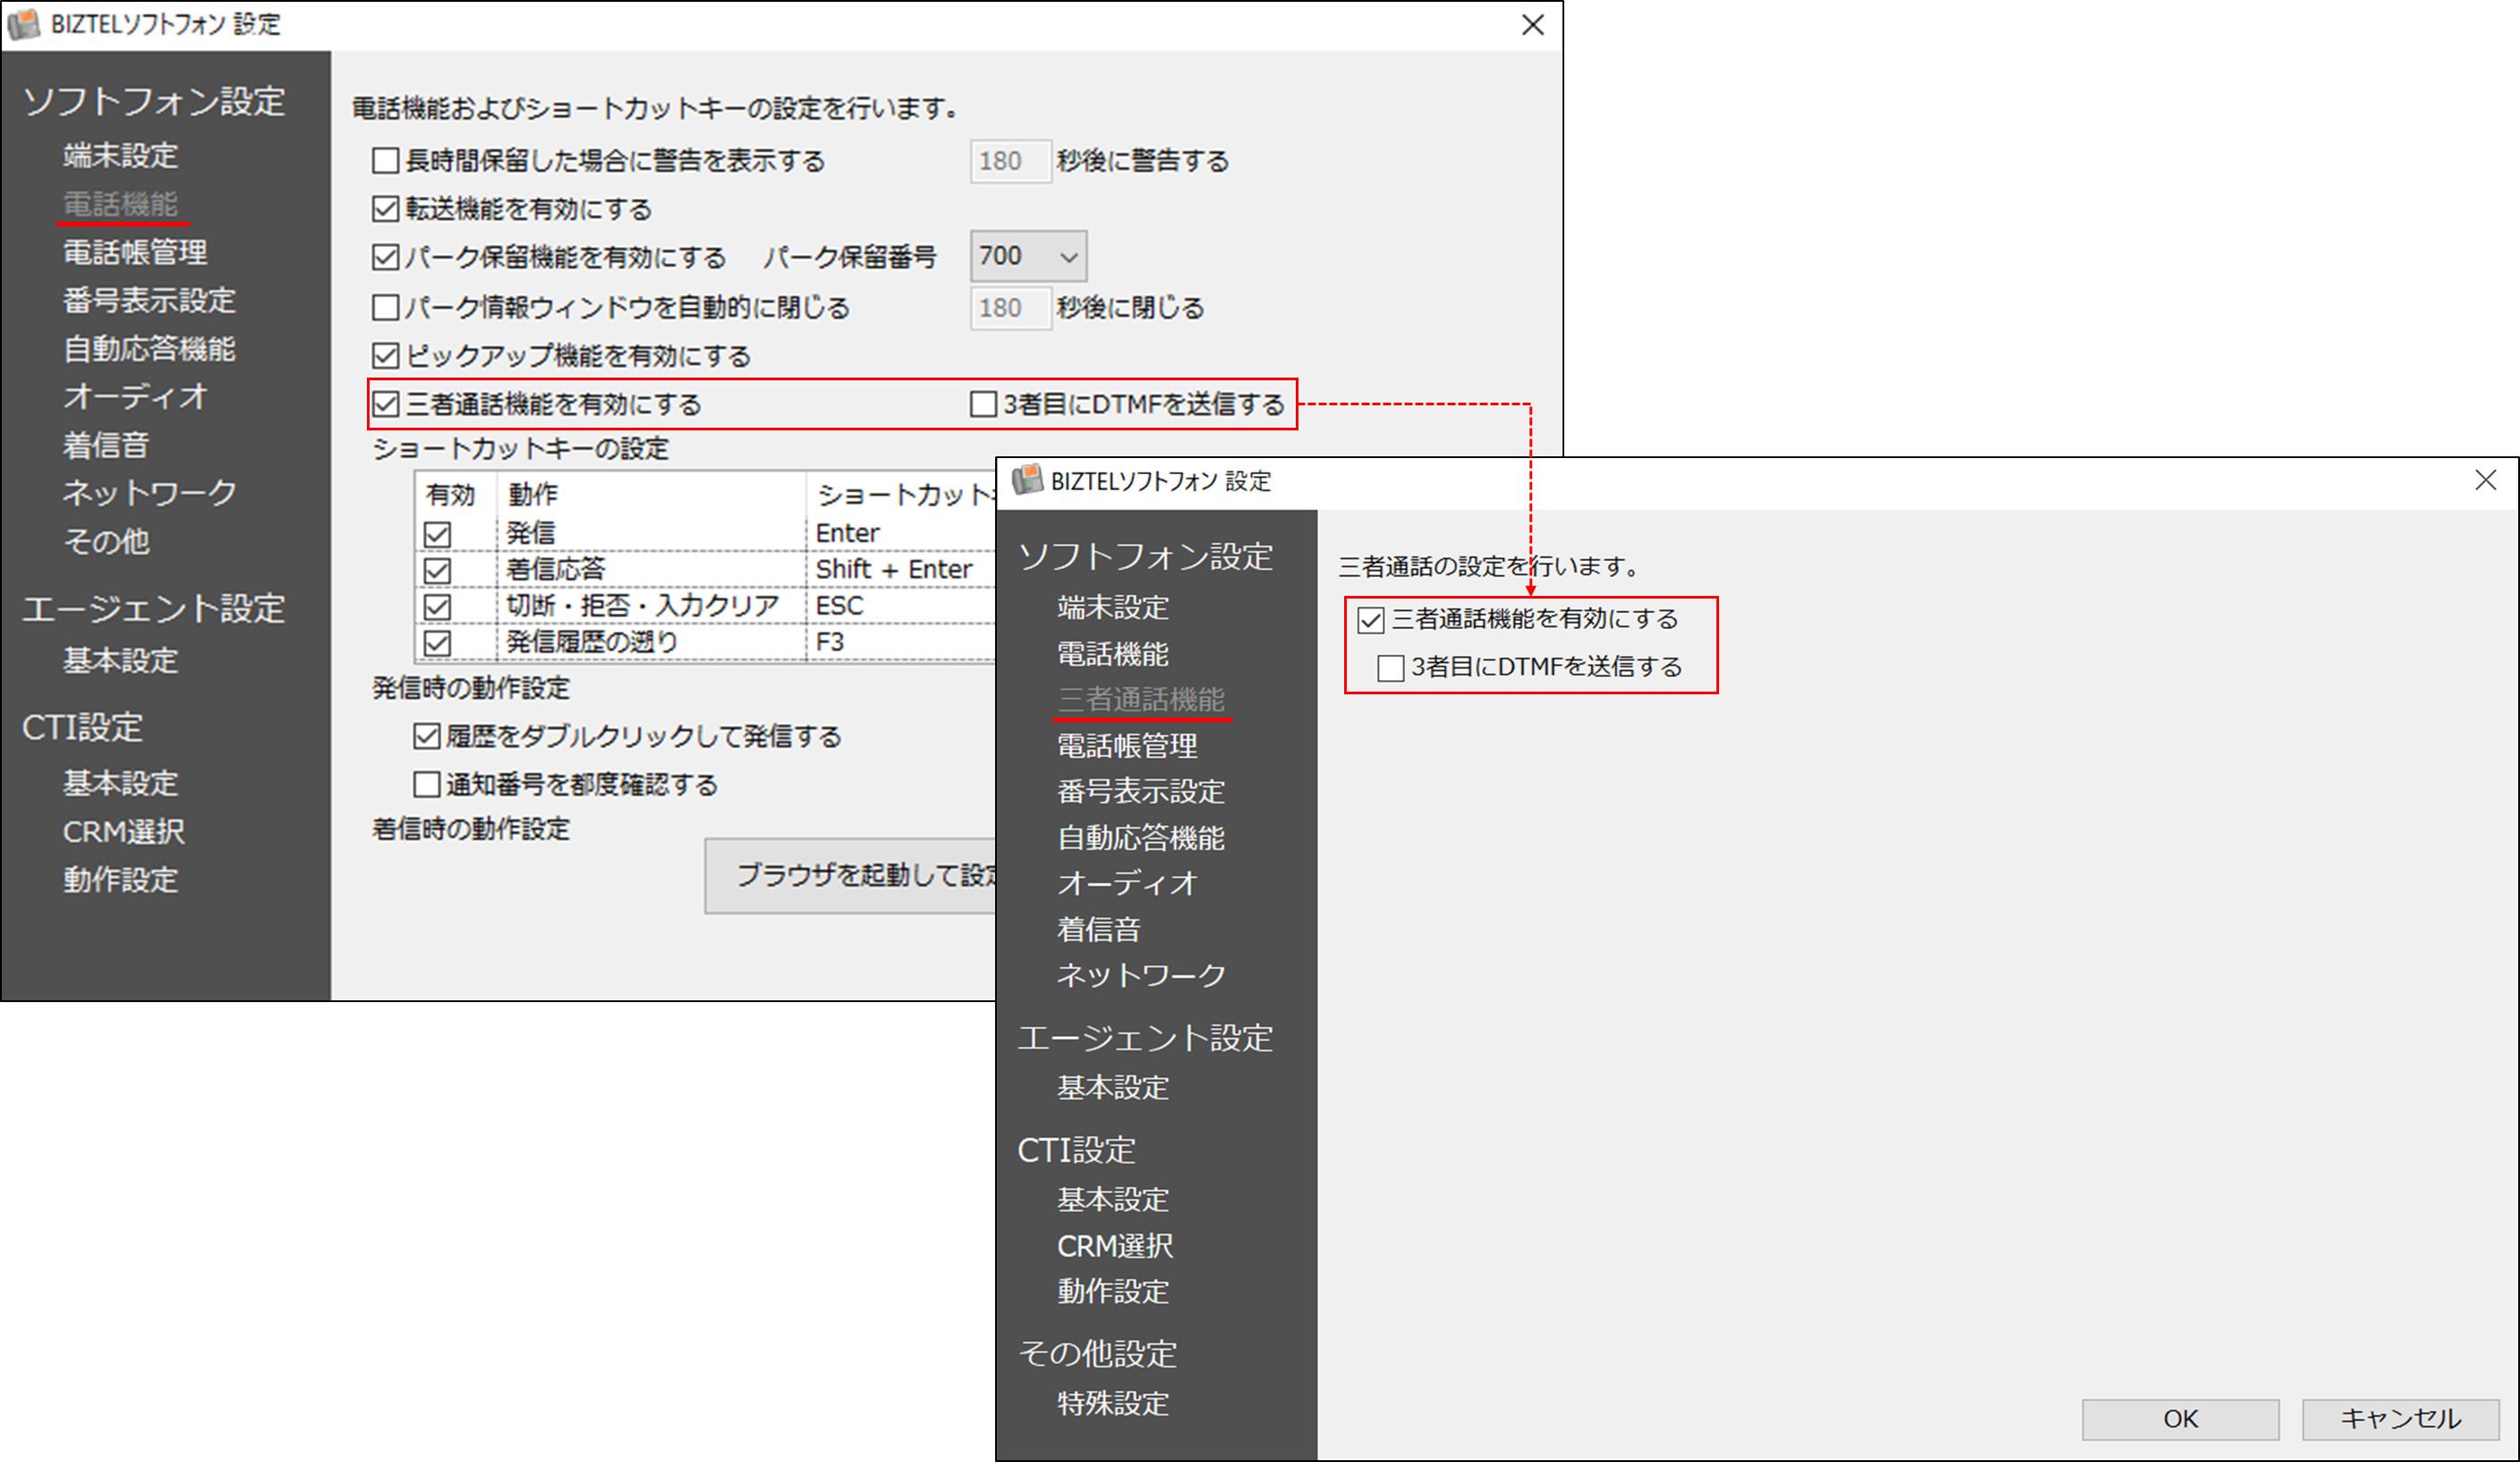This screenshot has width=2520, height=1462.
Task: Uncheck the 発信 Enter shortcut row
Action: [x=437, y=534]
